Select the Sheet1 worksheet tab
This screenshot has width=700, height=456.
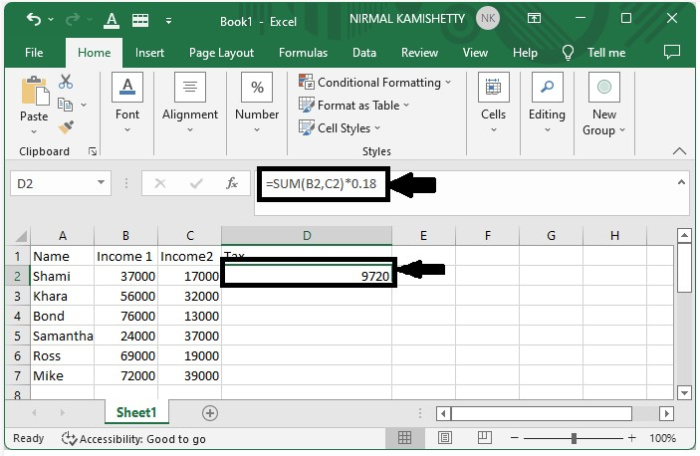click(136, 412)
